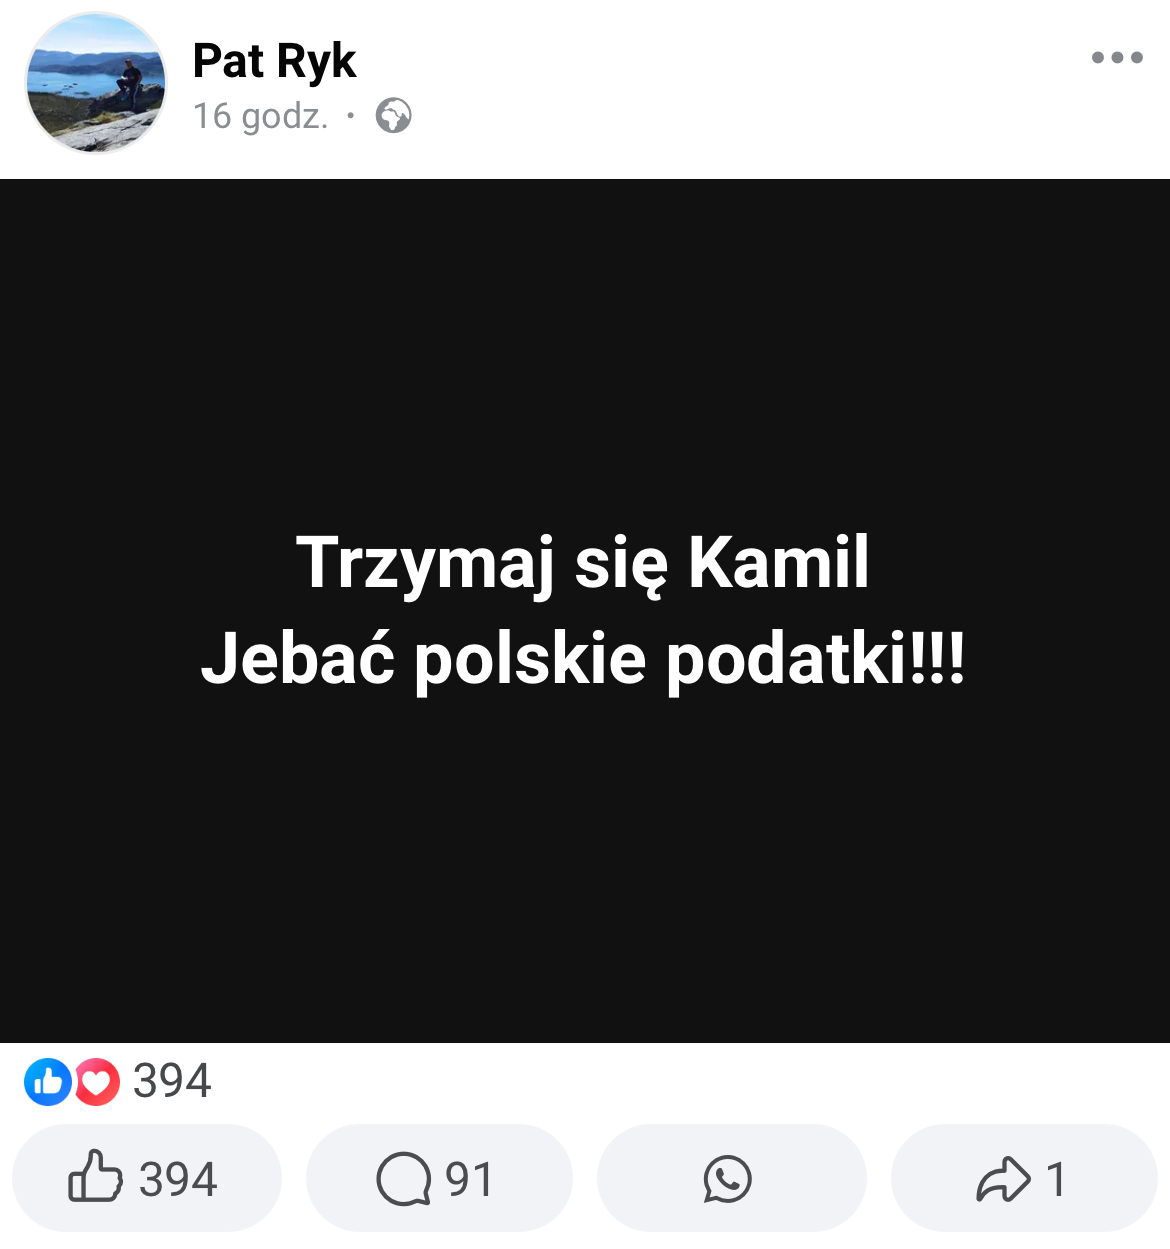Click the comment speech bubble icon
This screenshot has width=1170, height=1249.
[x=404, y=1179]
